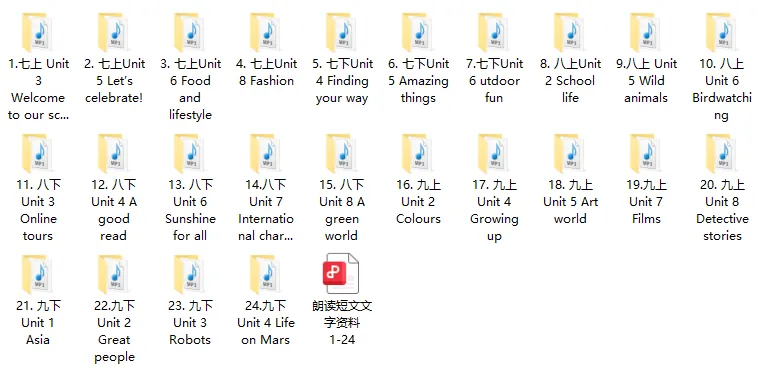This screenshot has width=759, height=371.
Task: Open the 16. 九上 Unit 2 Colours folder icon
Action: [x=418, y=154]
